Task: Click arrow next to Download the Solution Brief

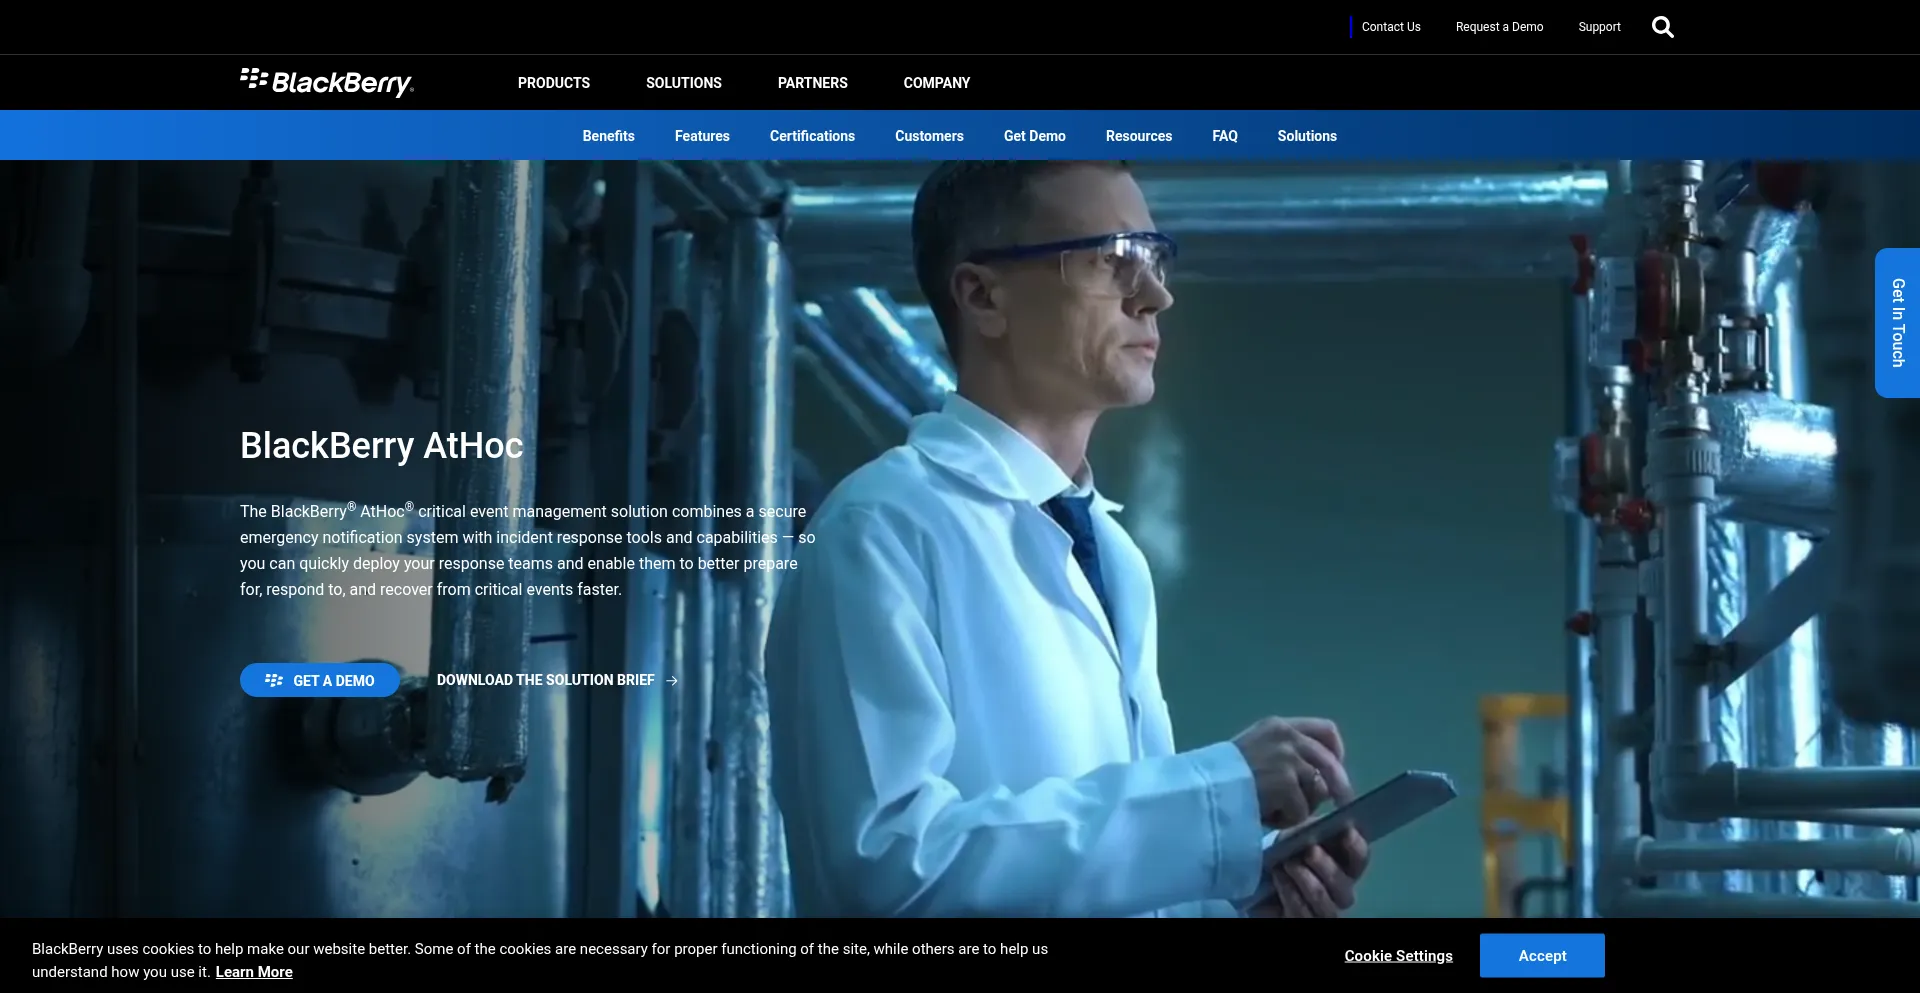Action: (x=672, y=680)
